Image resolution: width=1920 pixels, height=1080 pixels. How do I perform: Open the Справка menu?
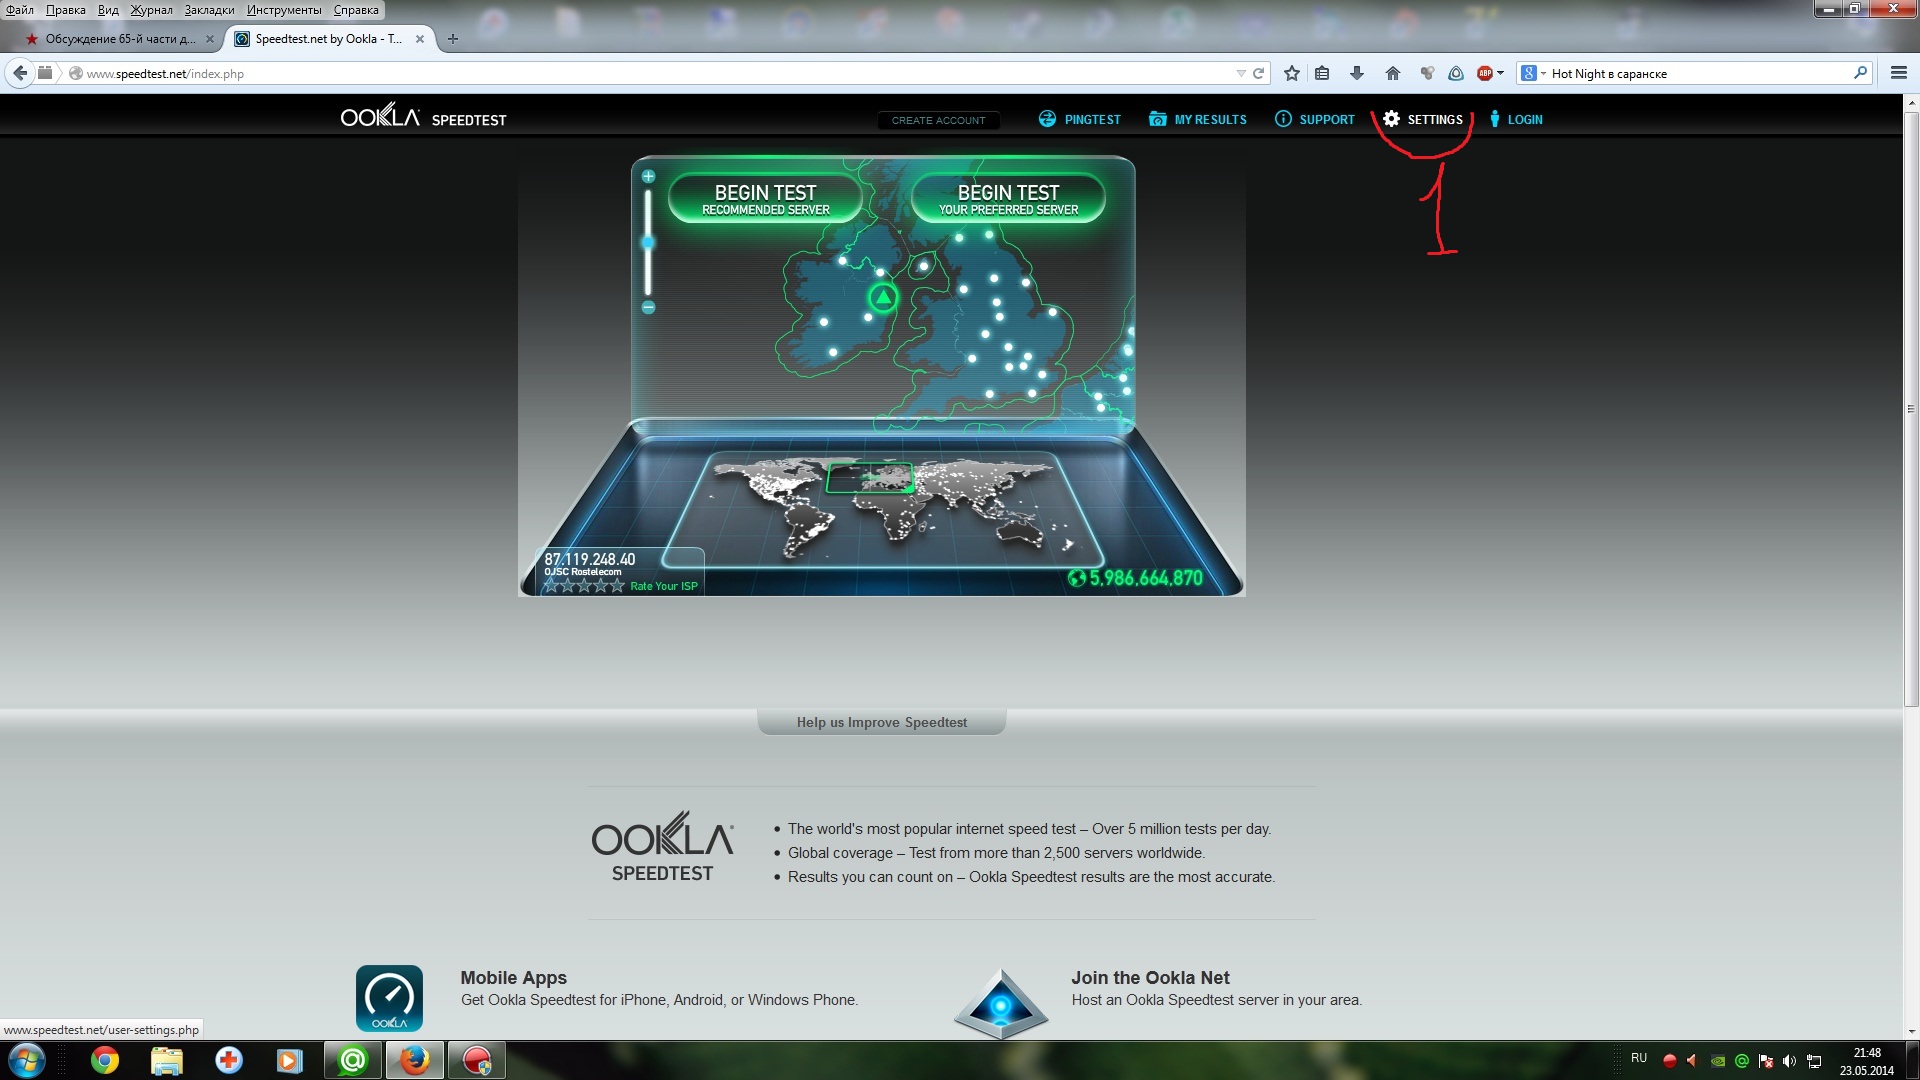[x=356, y=10]
